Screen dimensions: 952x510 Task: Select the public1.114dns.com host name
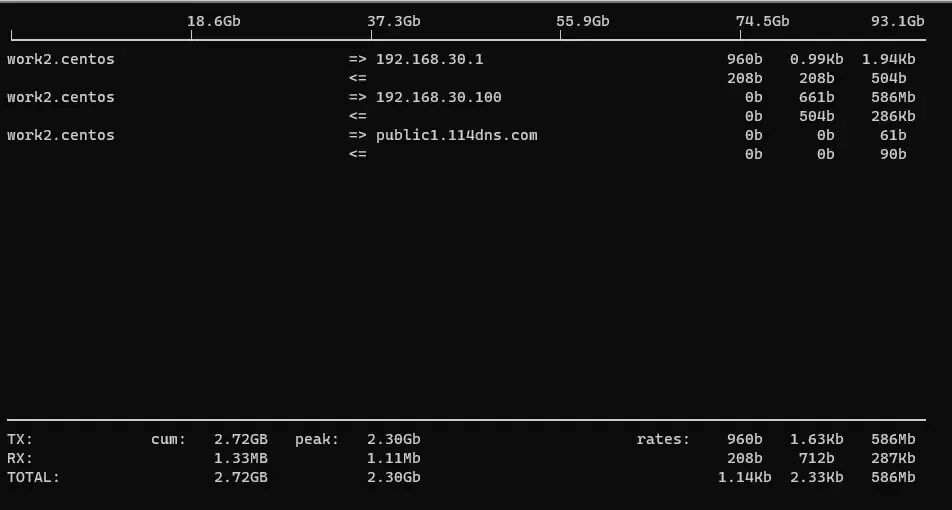[x=457, y=135]
